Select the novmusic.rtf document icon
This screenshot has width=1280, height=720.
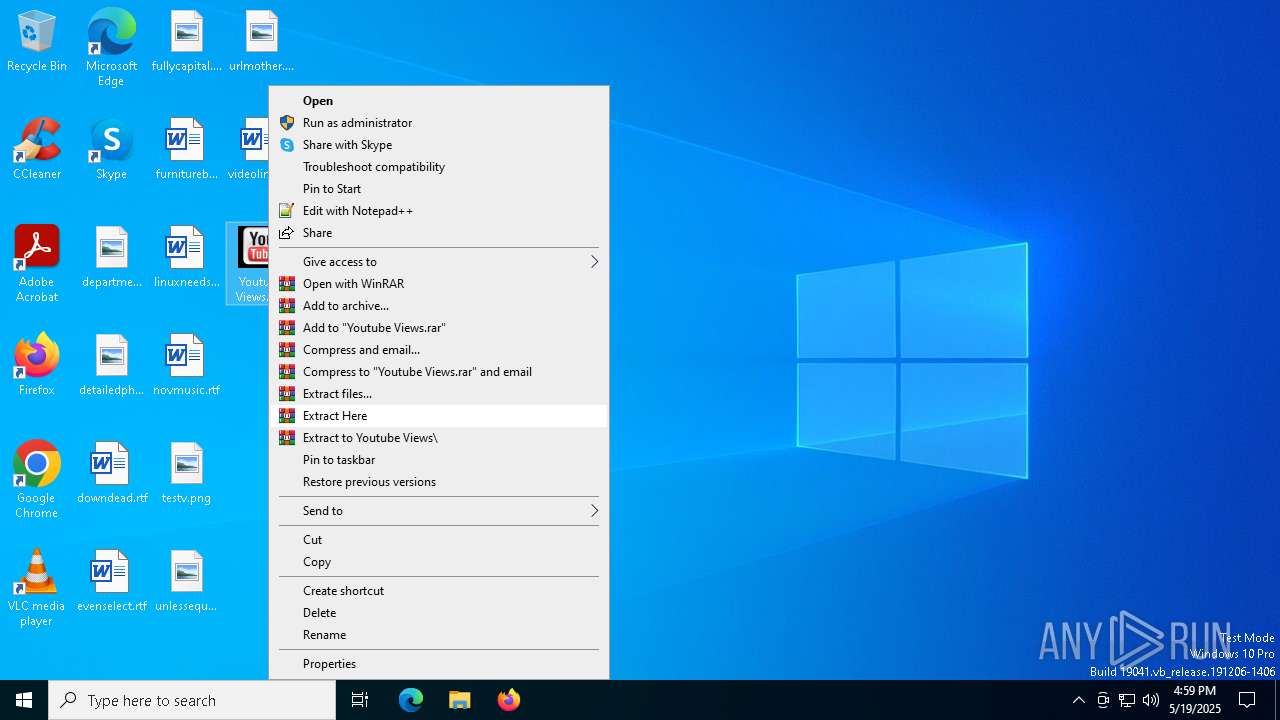tap(186, 366)
